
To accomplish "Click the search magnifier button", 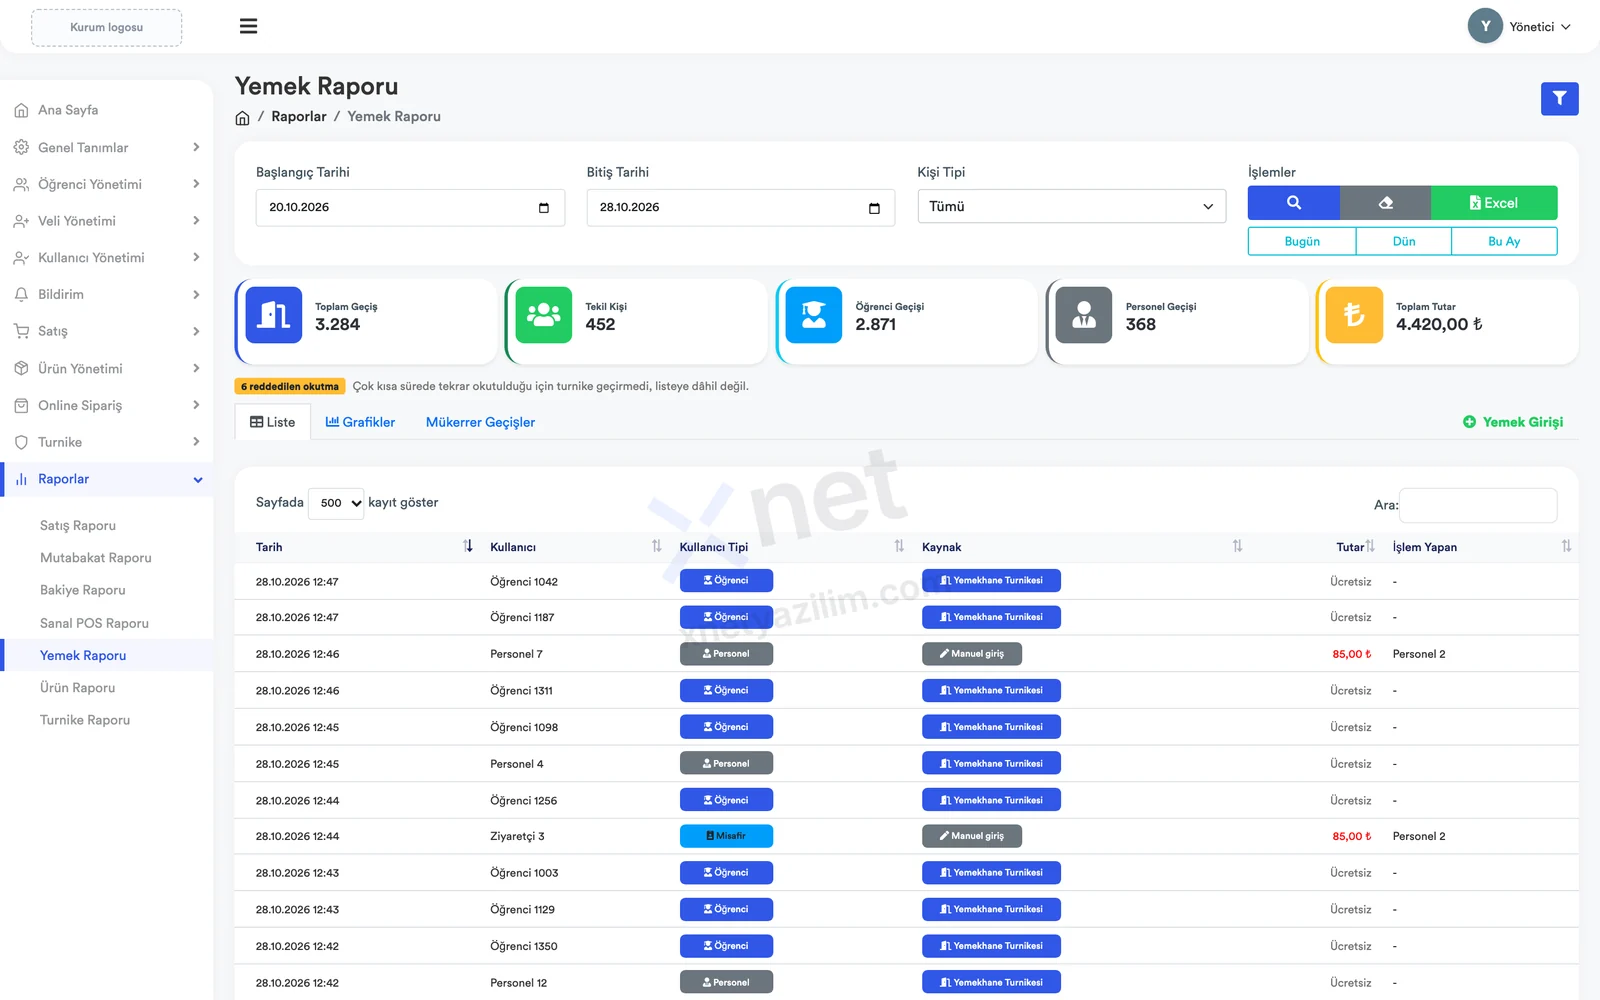I will [x=1293, y=203].
